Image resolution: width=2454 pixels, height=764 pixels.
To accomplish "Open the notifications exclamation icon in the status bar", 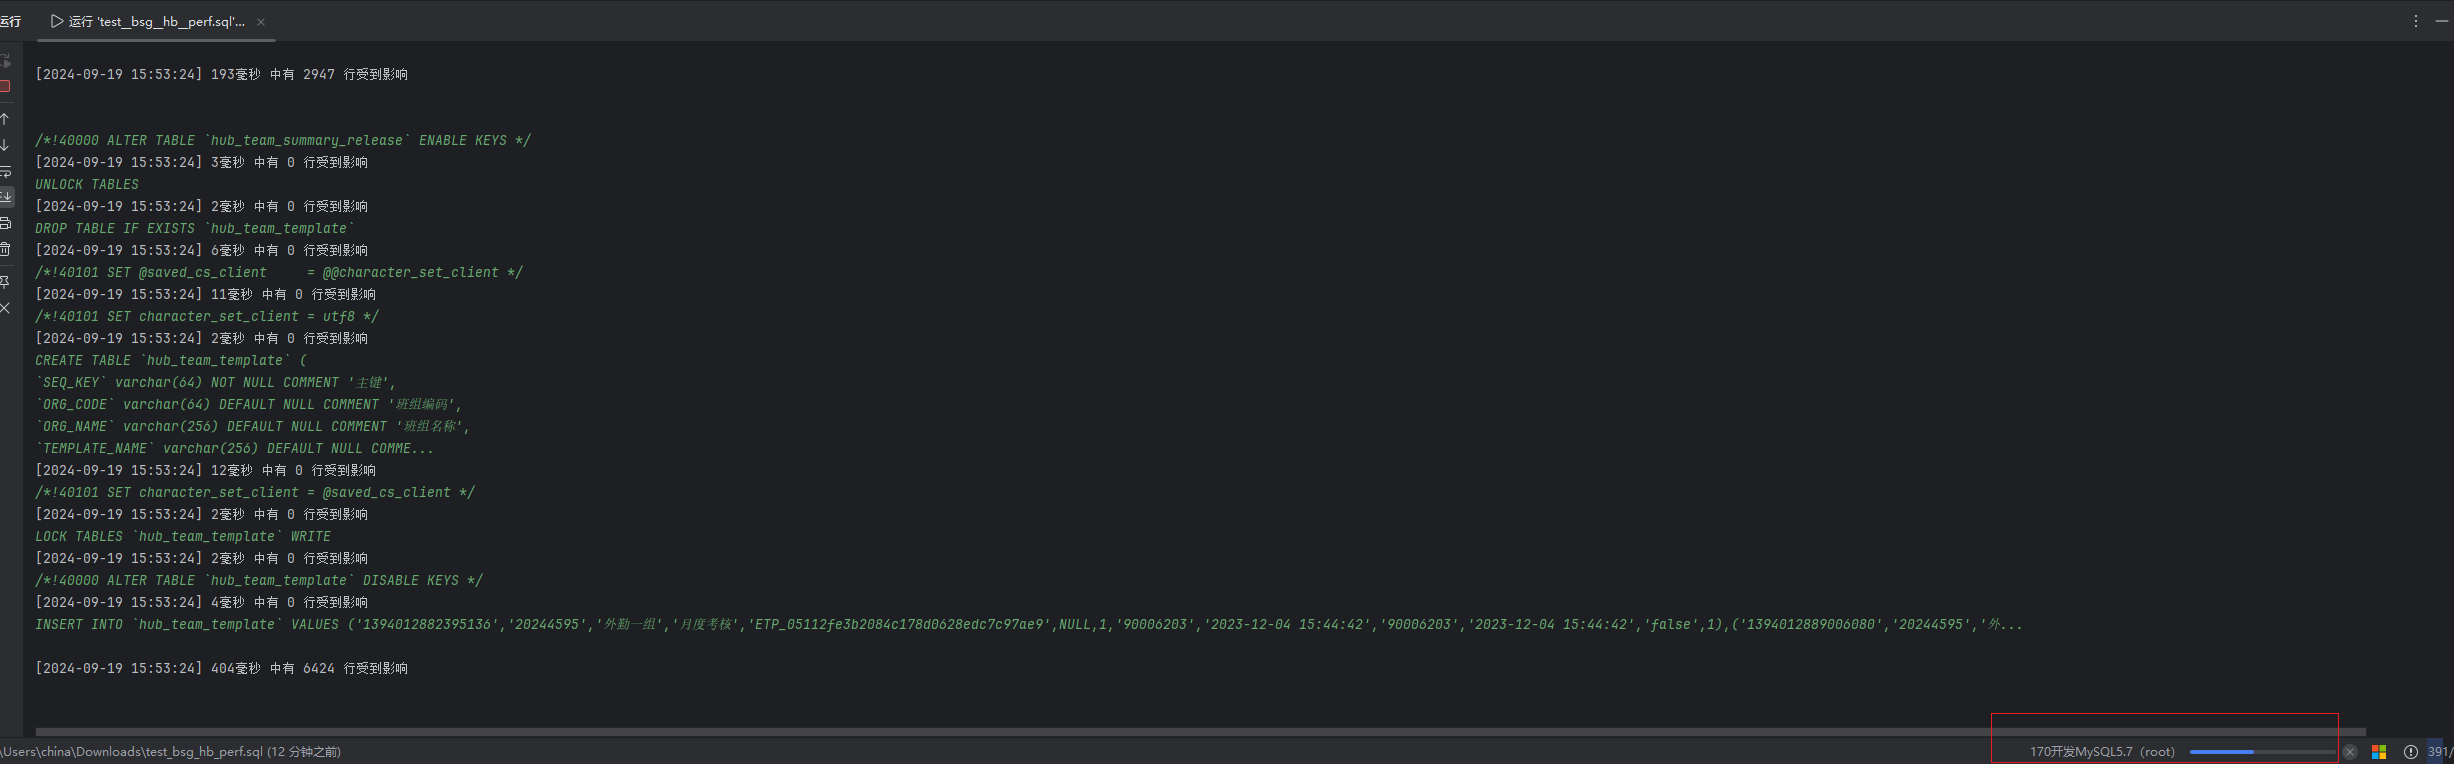I will click(x=2411, y=752).
